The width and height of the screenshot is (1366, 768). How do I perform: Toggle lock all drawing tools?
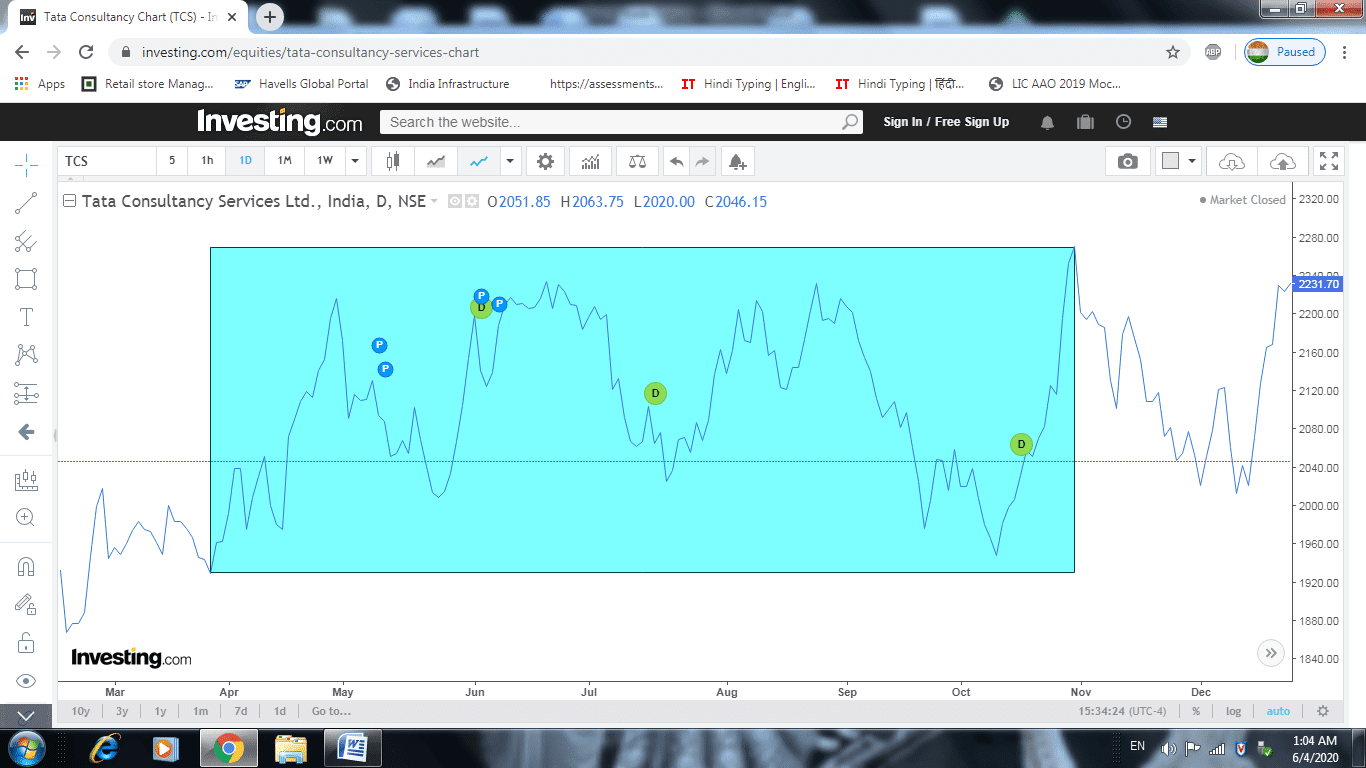[27, 642]
